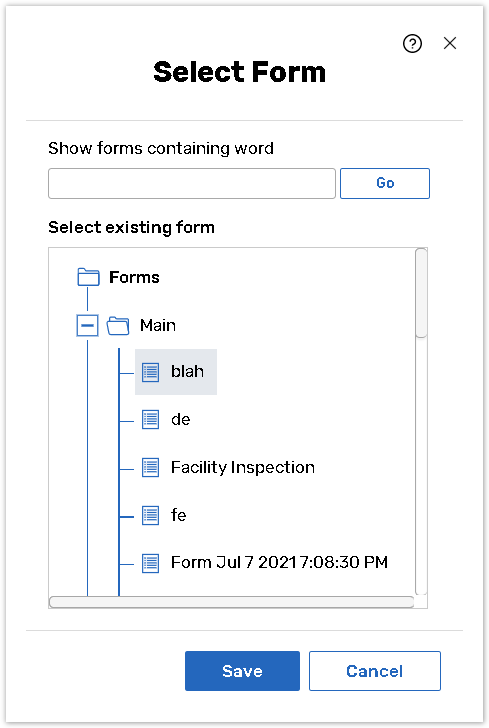489x728 pixels.
Task: Click the Form Jul 7 2021 icon
Action: pyautogui.click(x=150, y=563)
